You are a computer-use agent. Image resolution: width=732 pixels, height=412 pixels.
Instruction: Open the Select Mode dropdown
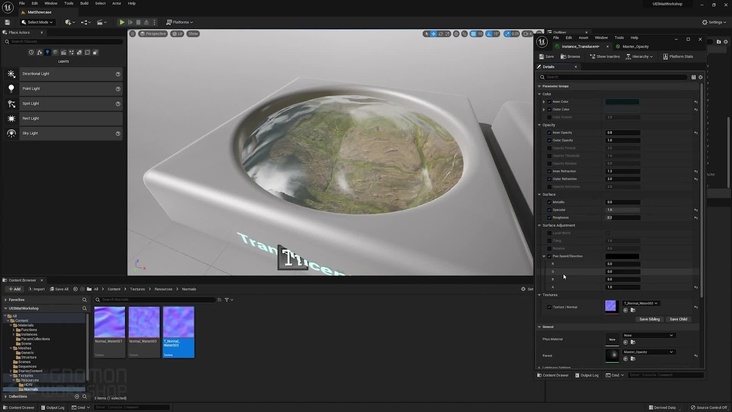coord(40,21)
